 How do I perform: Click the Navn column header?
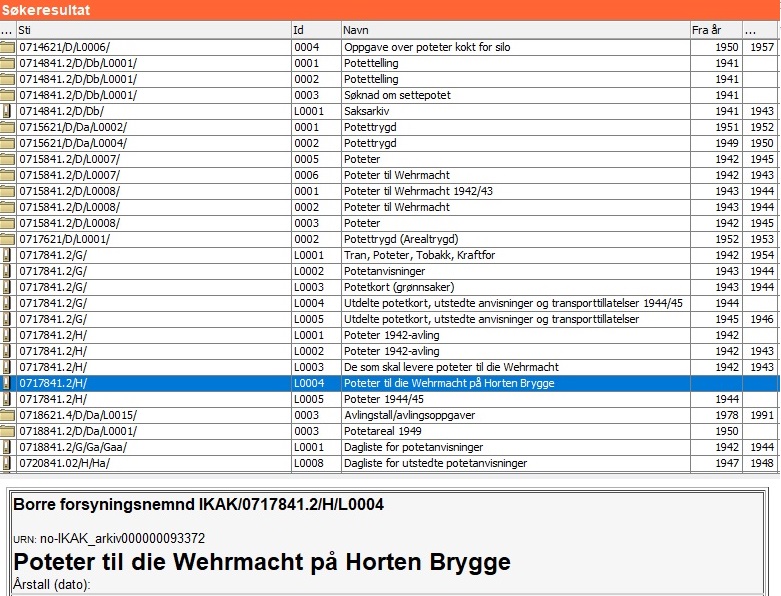tap(514, 30)
